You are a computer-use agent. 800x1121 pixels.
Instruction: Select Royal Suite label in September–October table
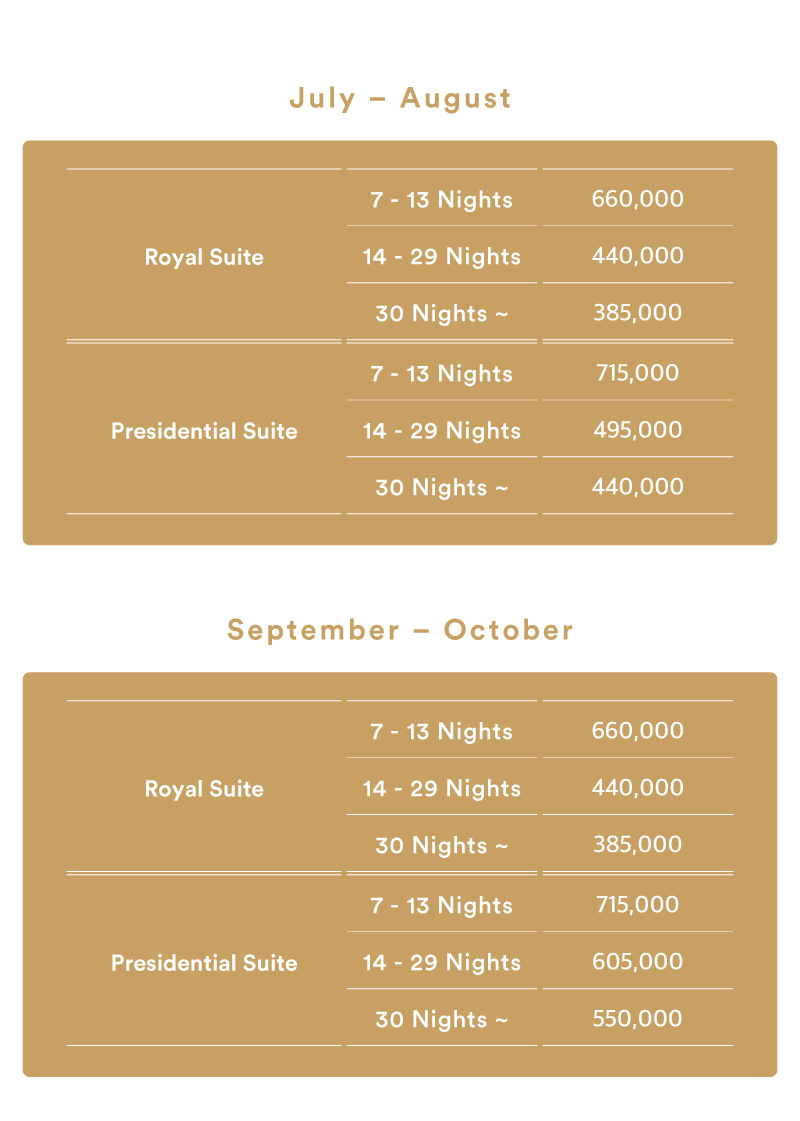click(x=204, y=789)
